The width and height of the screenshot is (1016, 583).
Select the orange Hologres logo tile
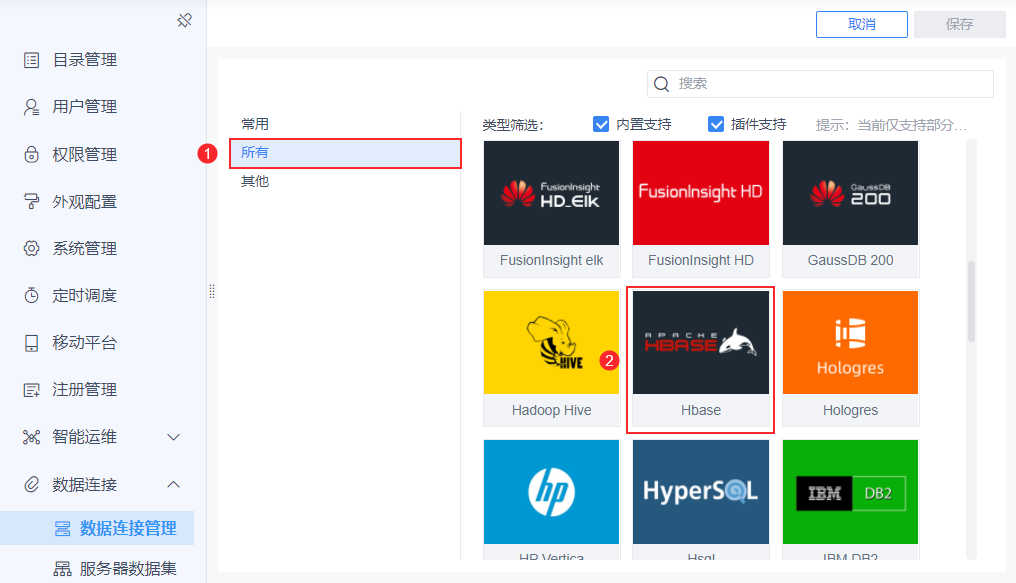tap(850, 342)
